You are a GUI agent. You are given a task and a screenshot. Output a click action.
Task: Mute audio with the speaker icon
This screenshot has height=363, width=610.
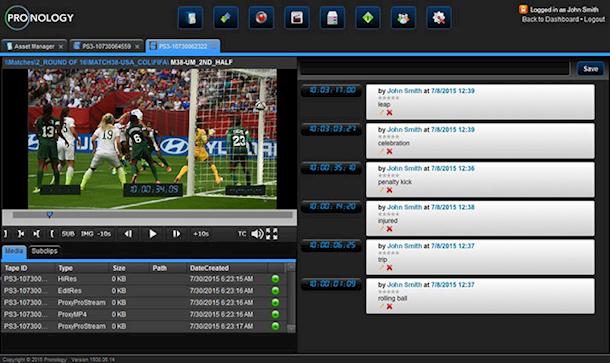click(257, 234)
